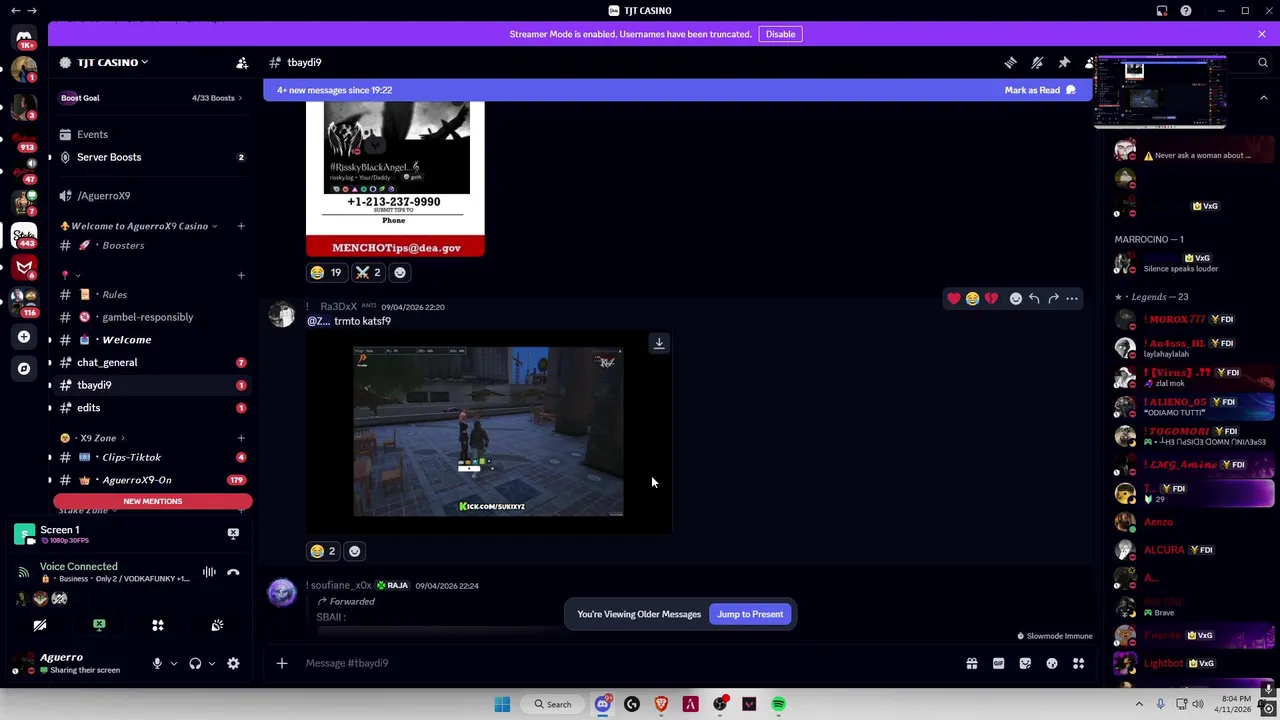Disconnect from voice call

click(233, 572)
